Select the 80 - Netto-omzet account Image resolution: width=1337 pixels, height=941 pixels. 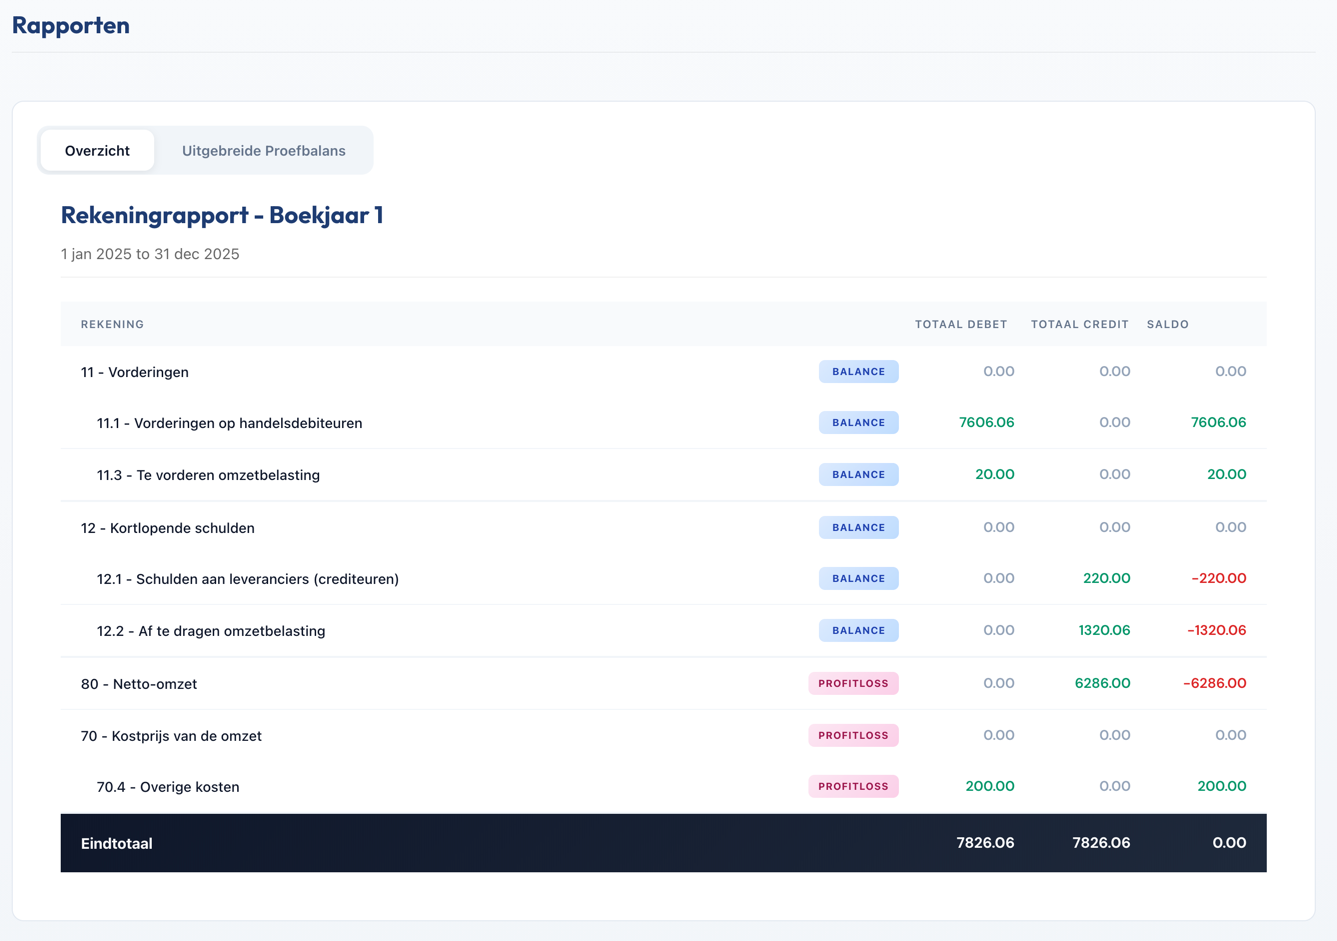click(x=139, y=684)
